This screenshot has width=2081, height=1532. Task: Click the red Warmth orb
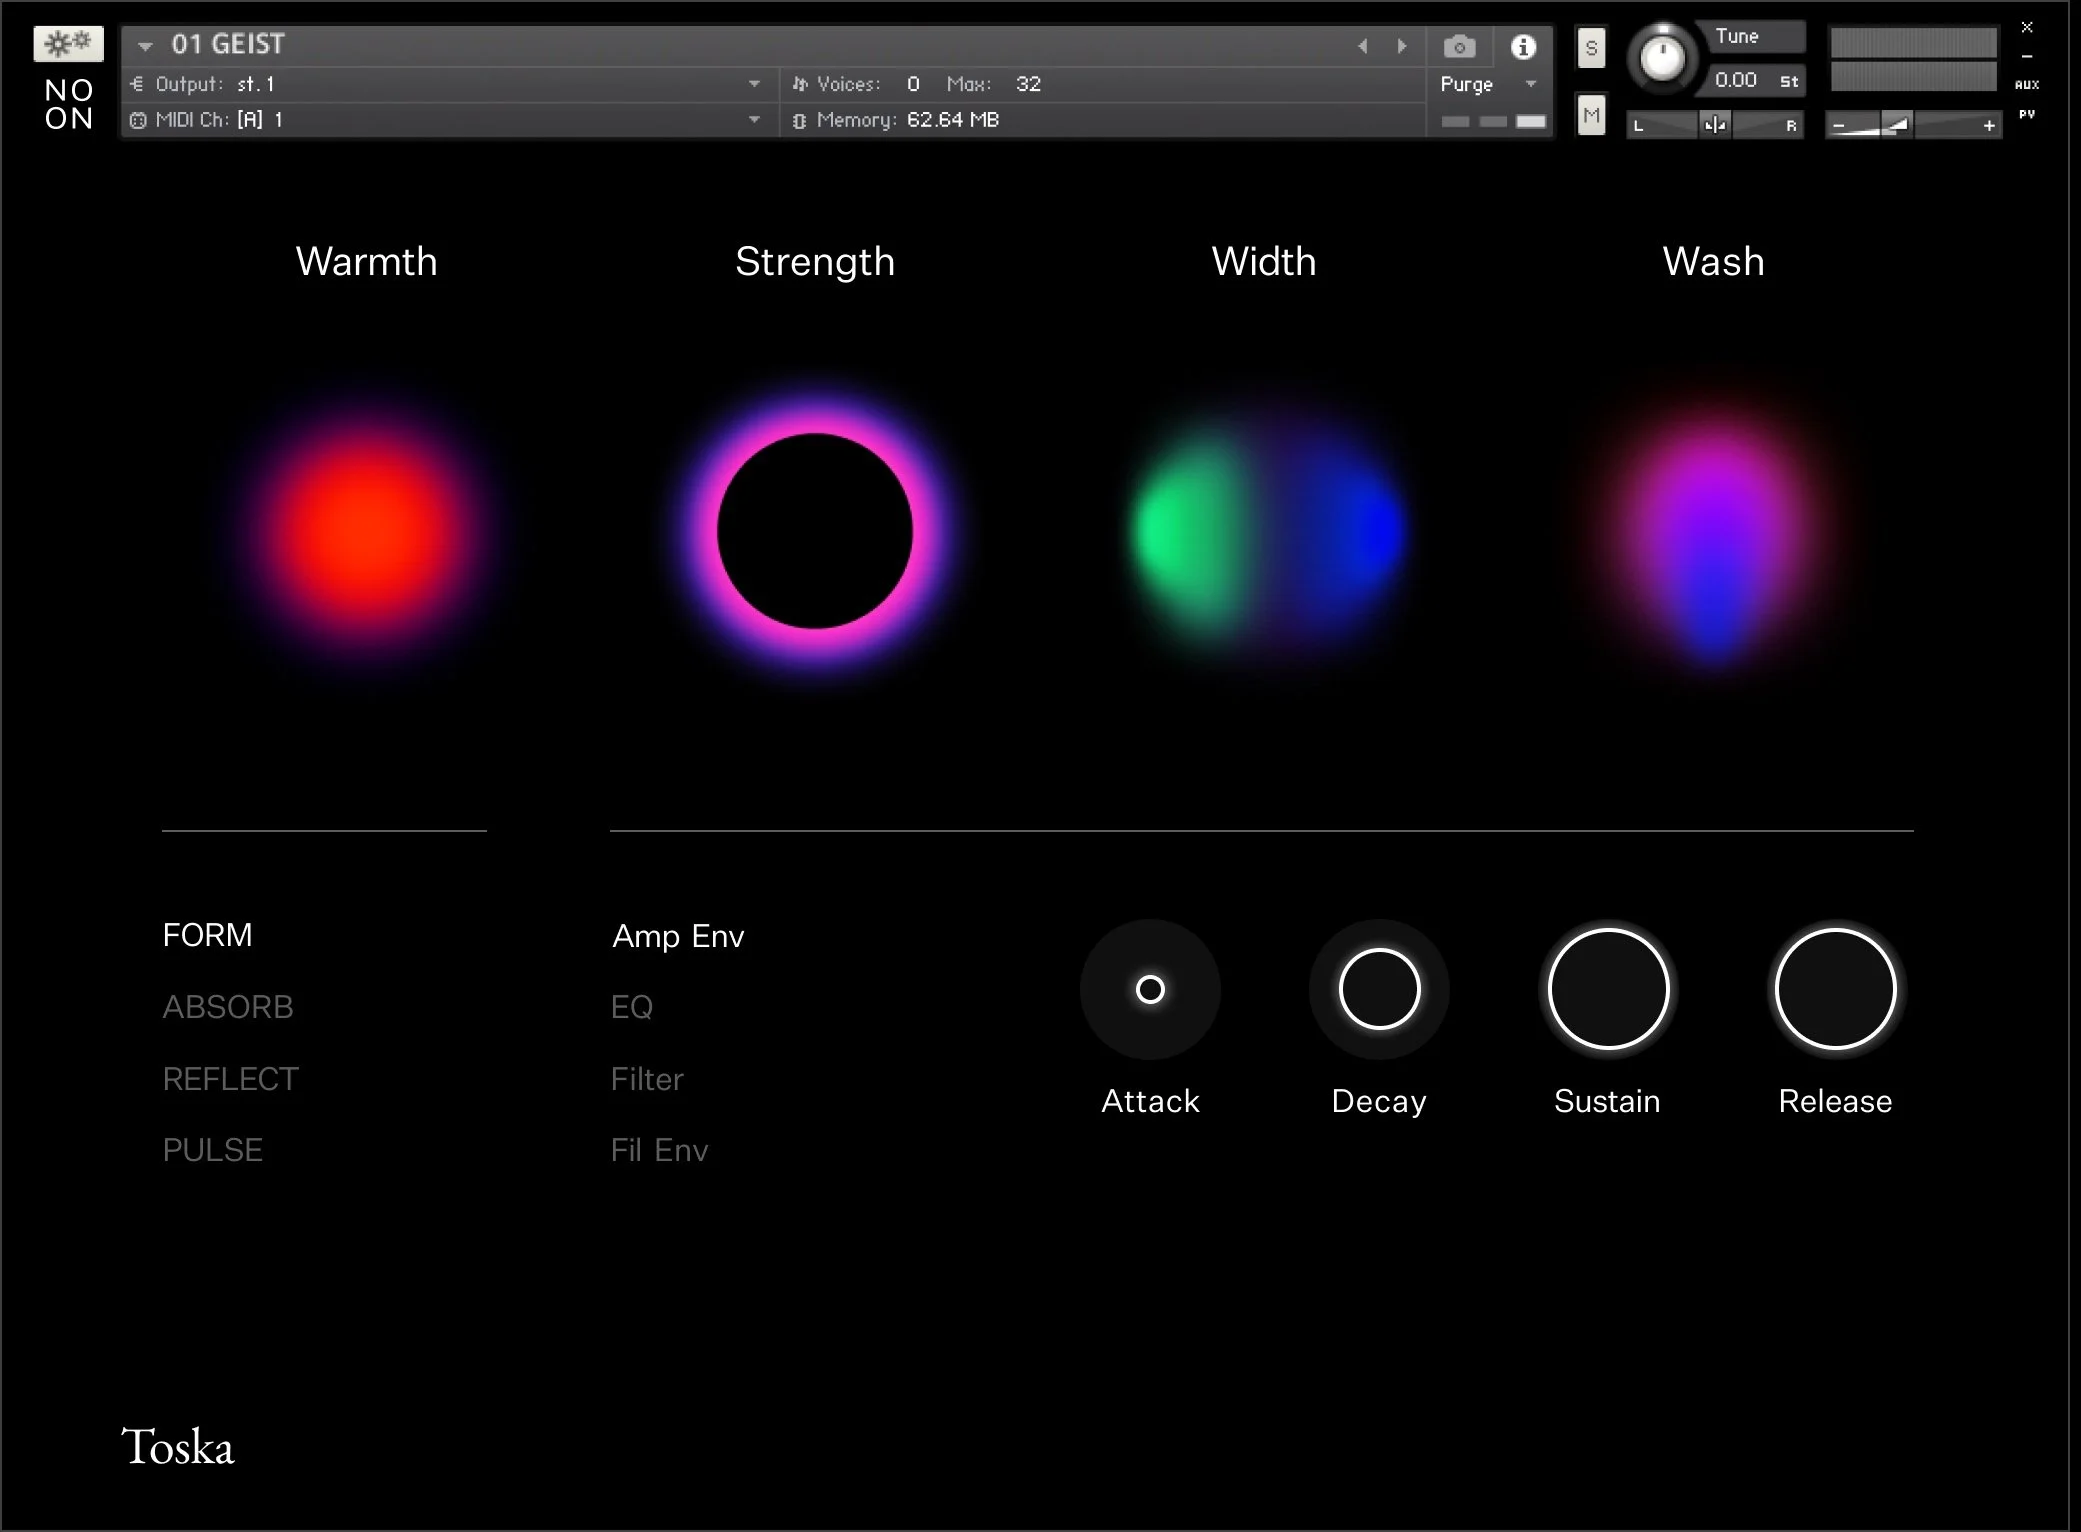tap(366, 530)
